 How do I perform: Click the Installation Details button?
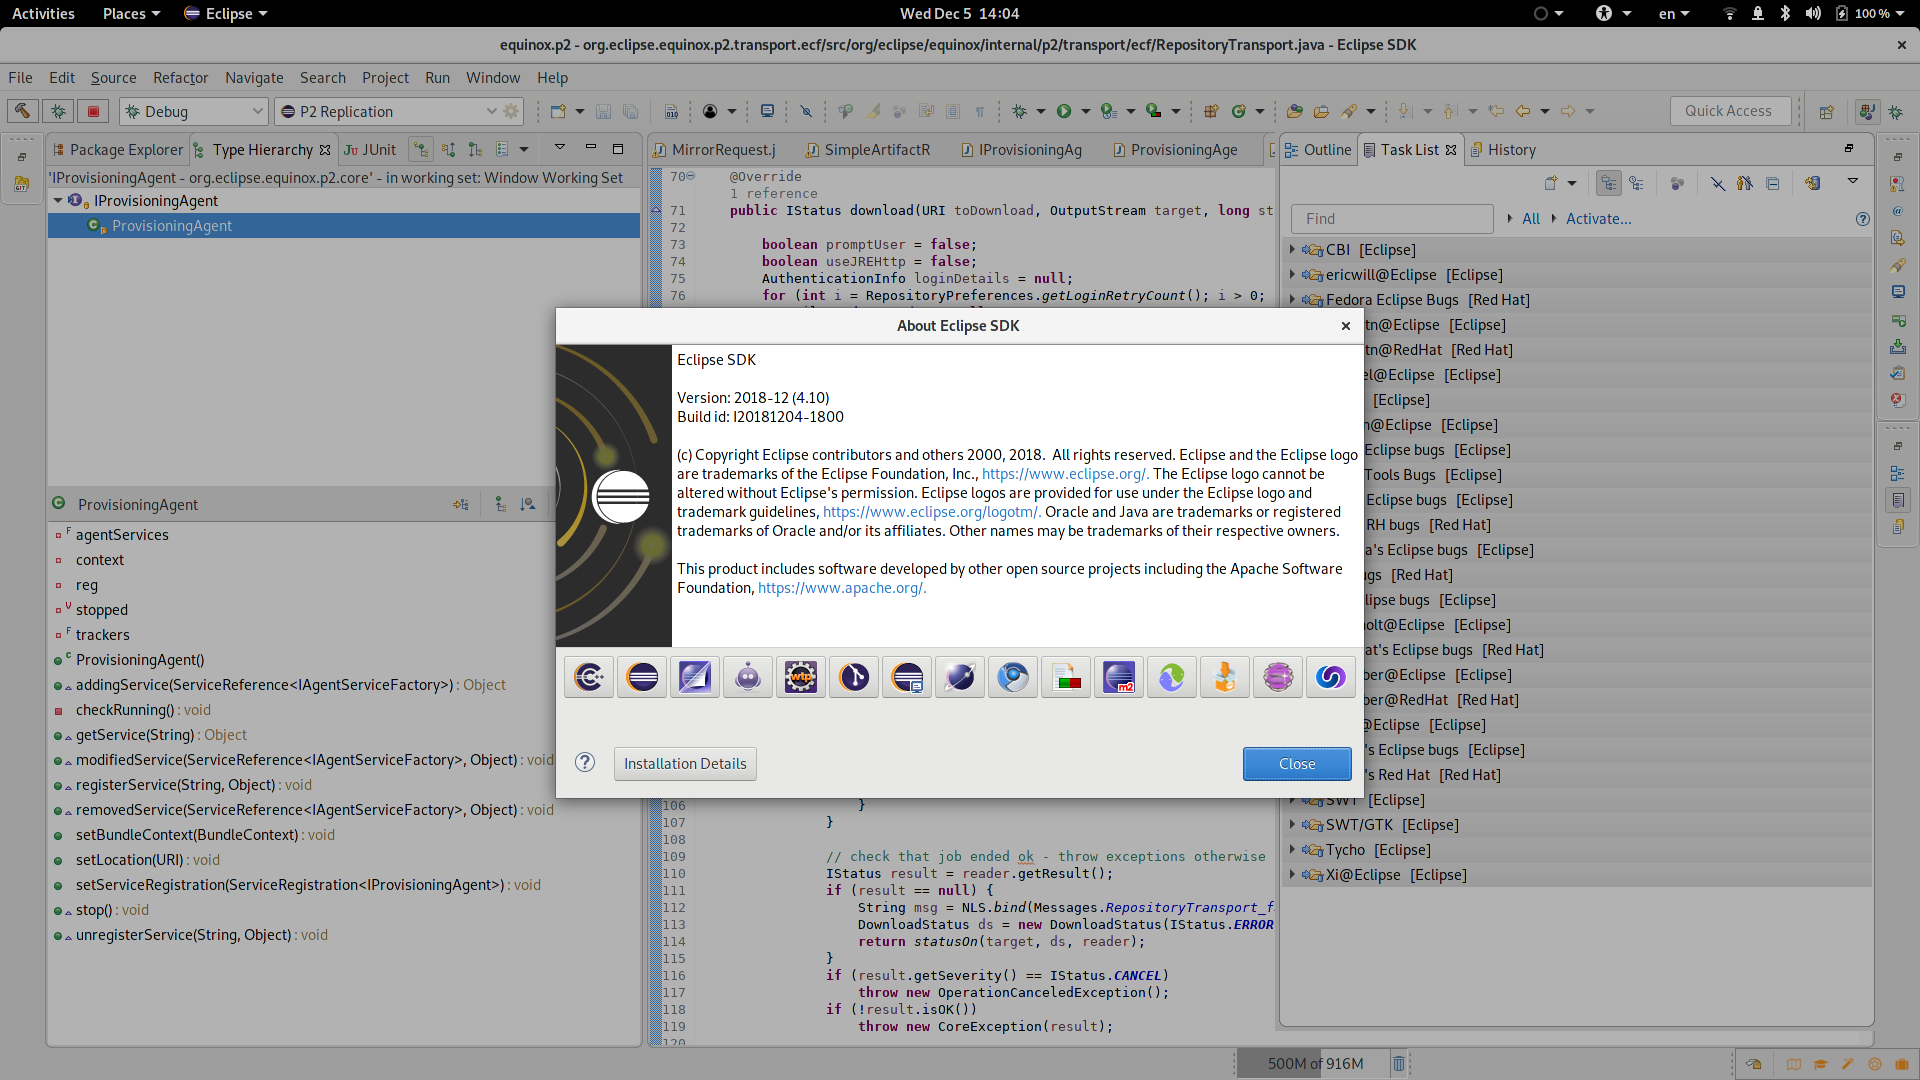click(685, 763)
